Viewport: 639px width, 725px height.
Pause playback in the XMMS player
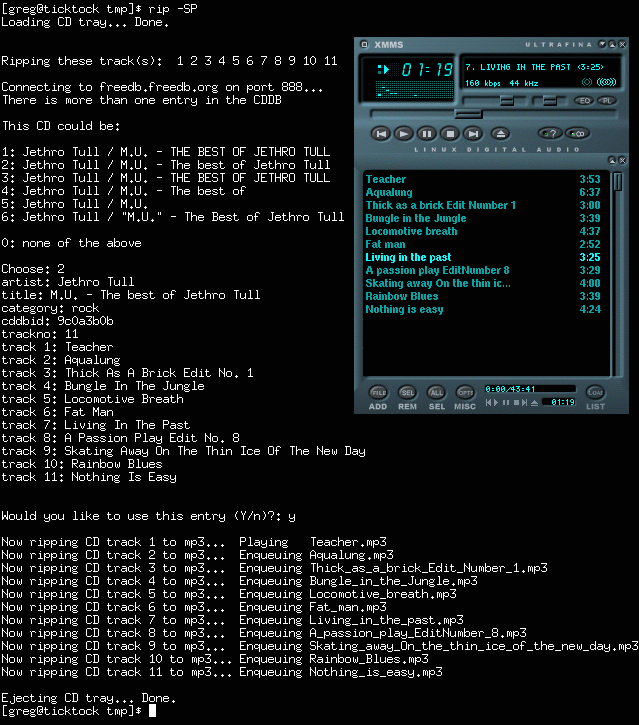427,133
